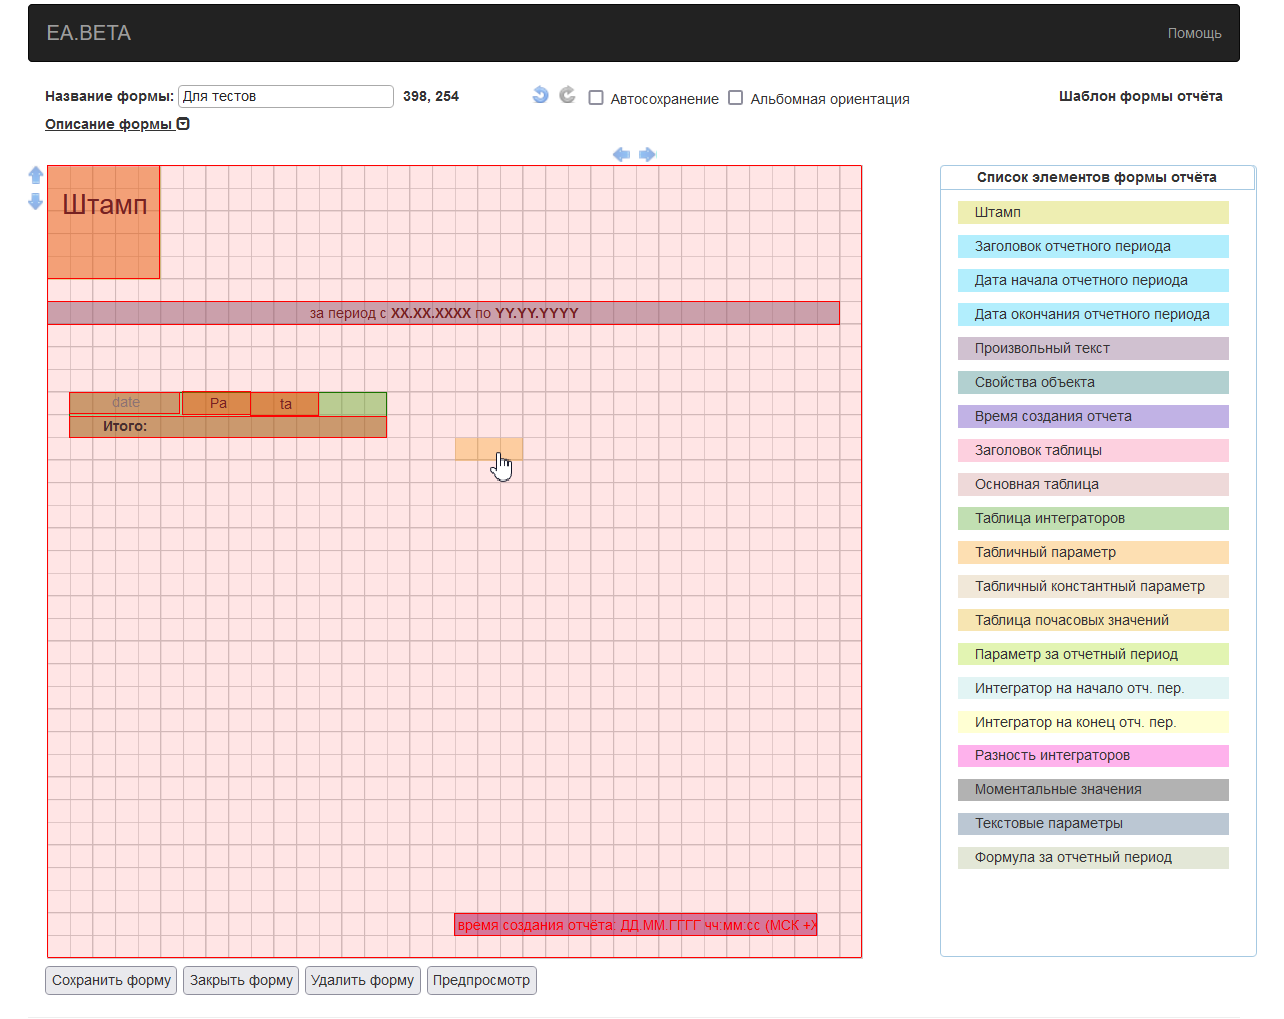Screen dimensions: 1284x1019
Task: Enable the Автосохранение checkbox
Action: click(x=596, y=98)
